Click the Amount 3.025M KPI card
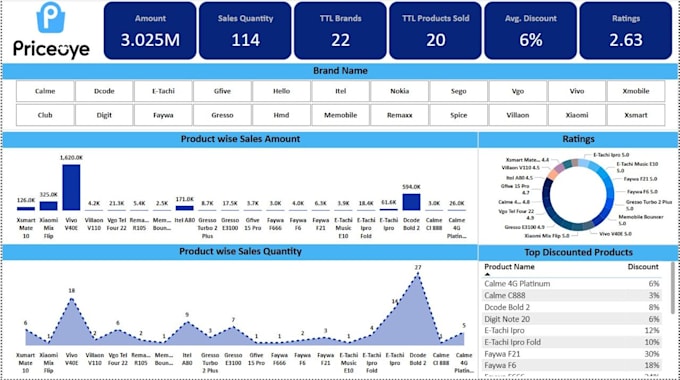Viewport: 680px width, 380px height. 150,30
